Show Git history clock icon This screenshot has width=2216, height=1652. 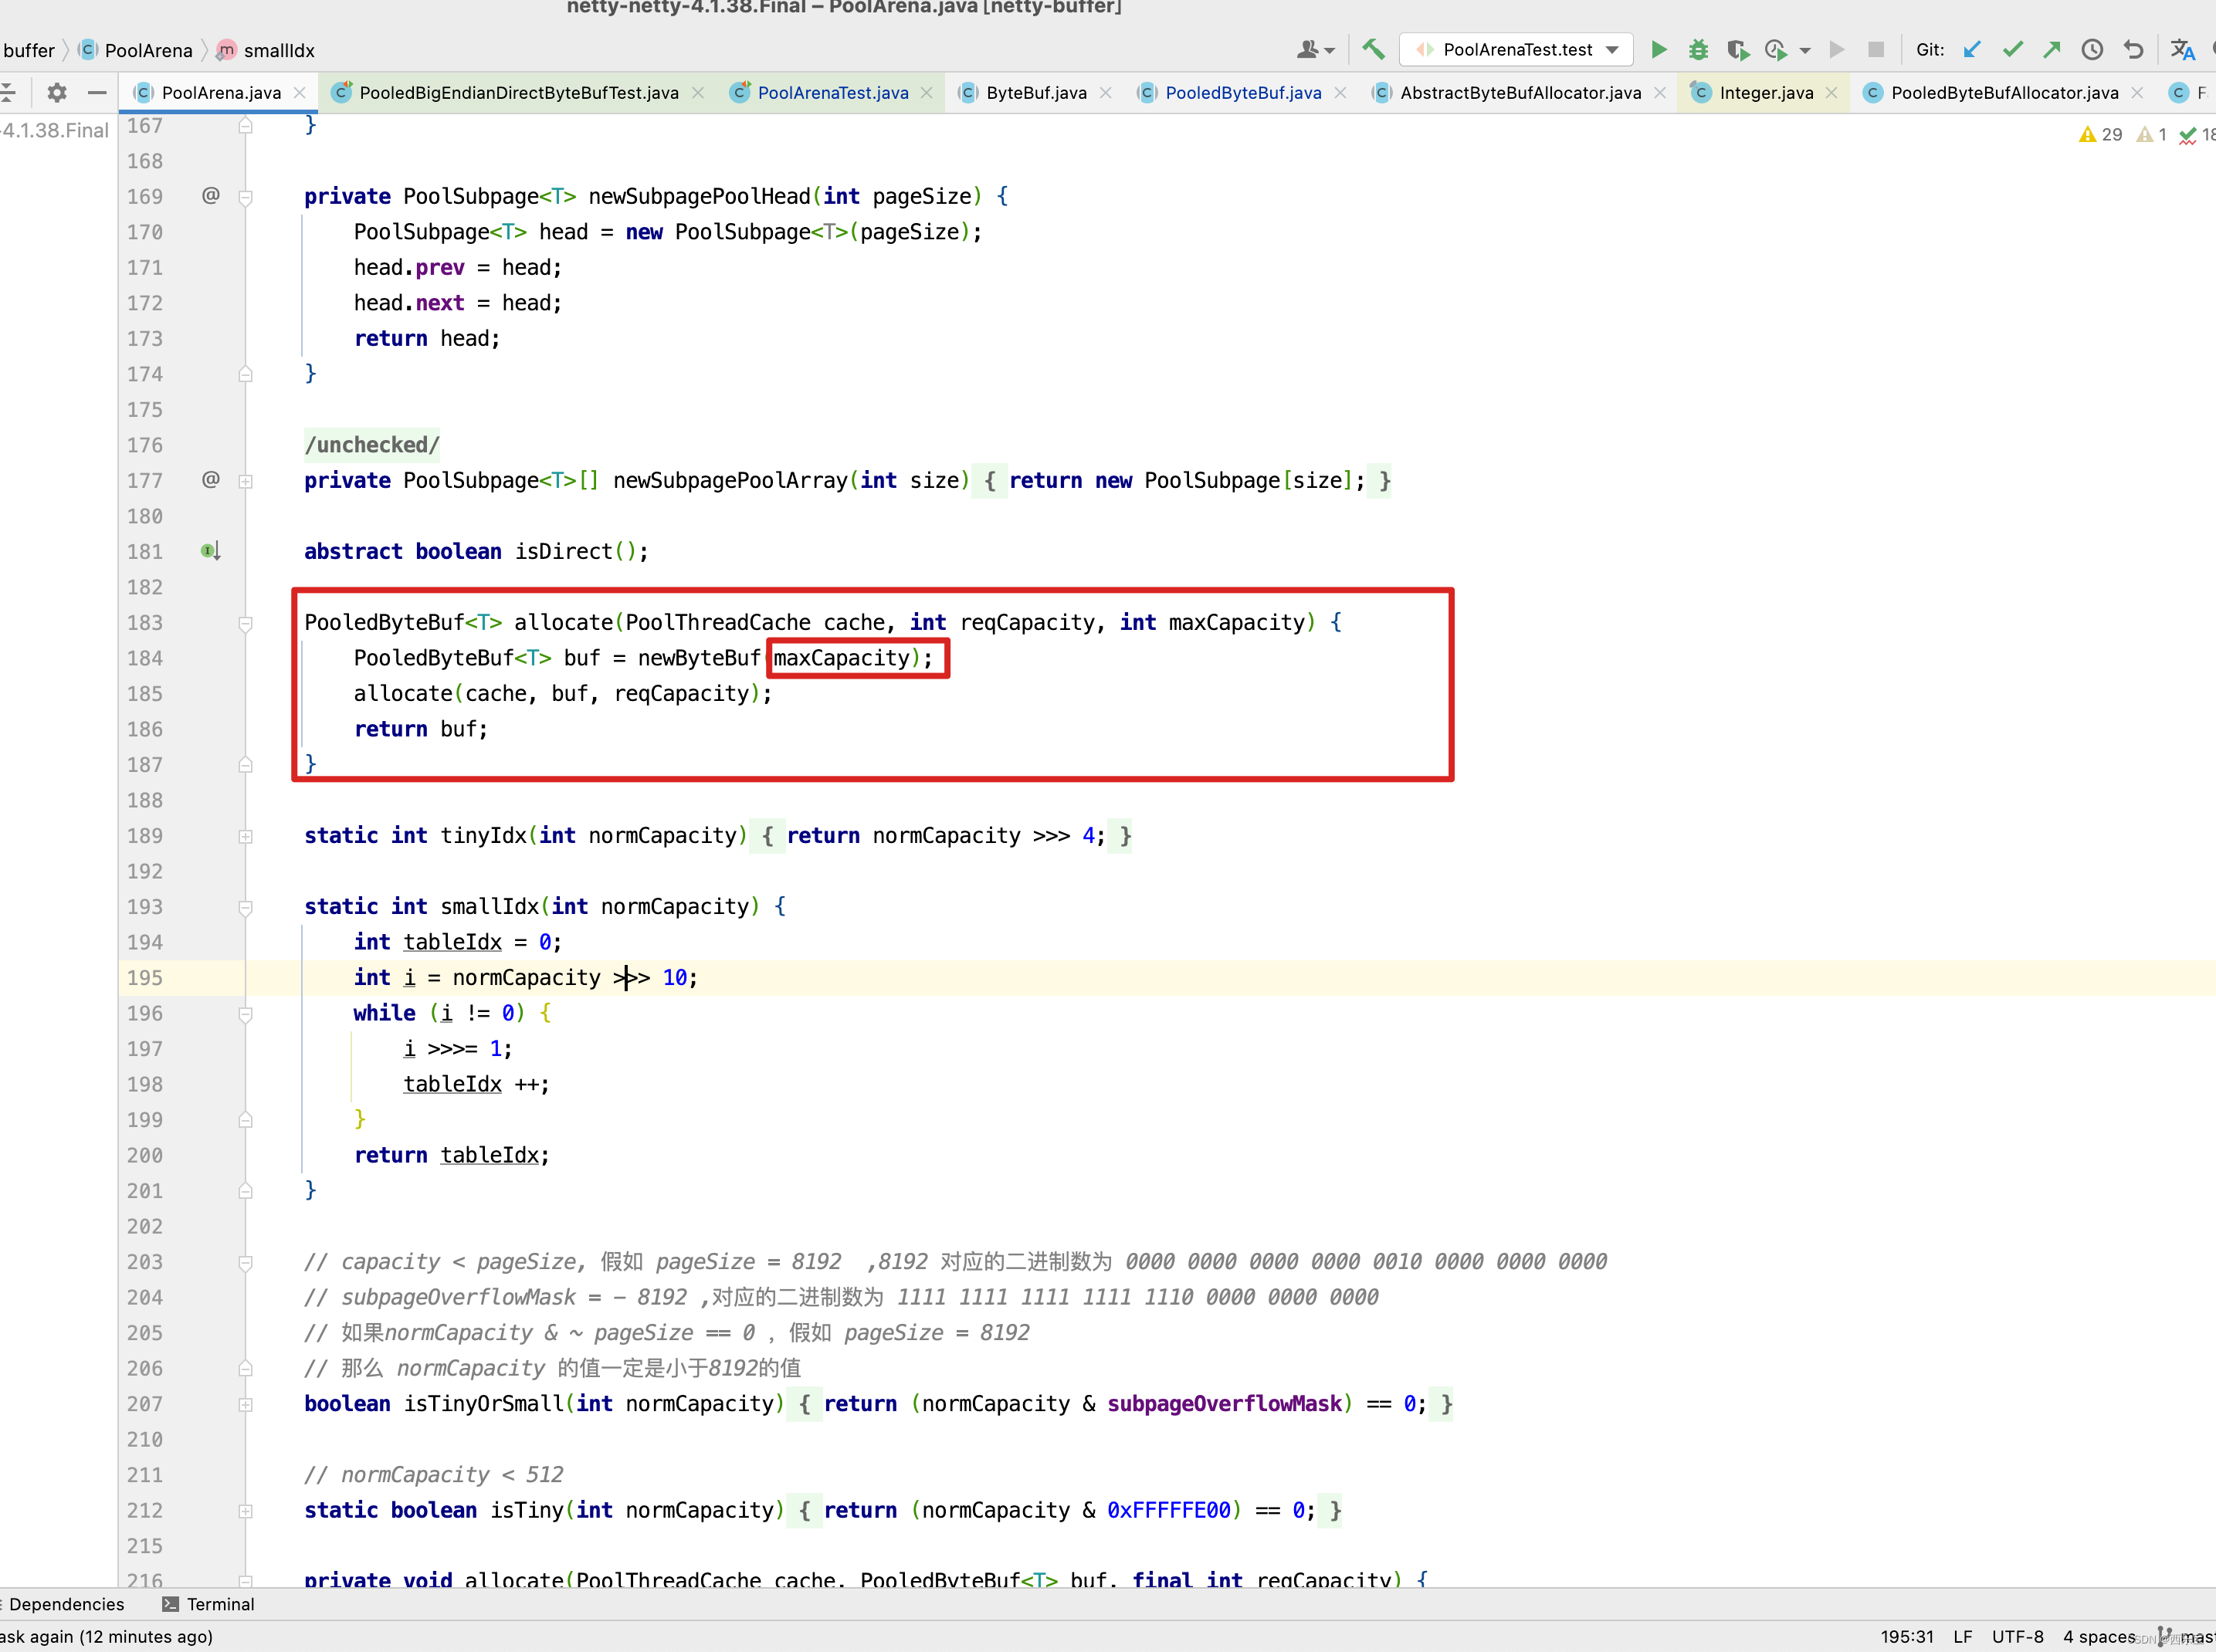coord(2092,49)
